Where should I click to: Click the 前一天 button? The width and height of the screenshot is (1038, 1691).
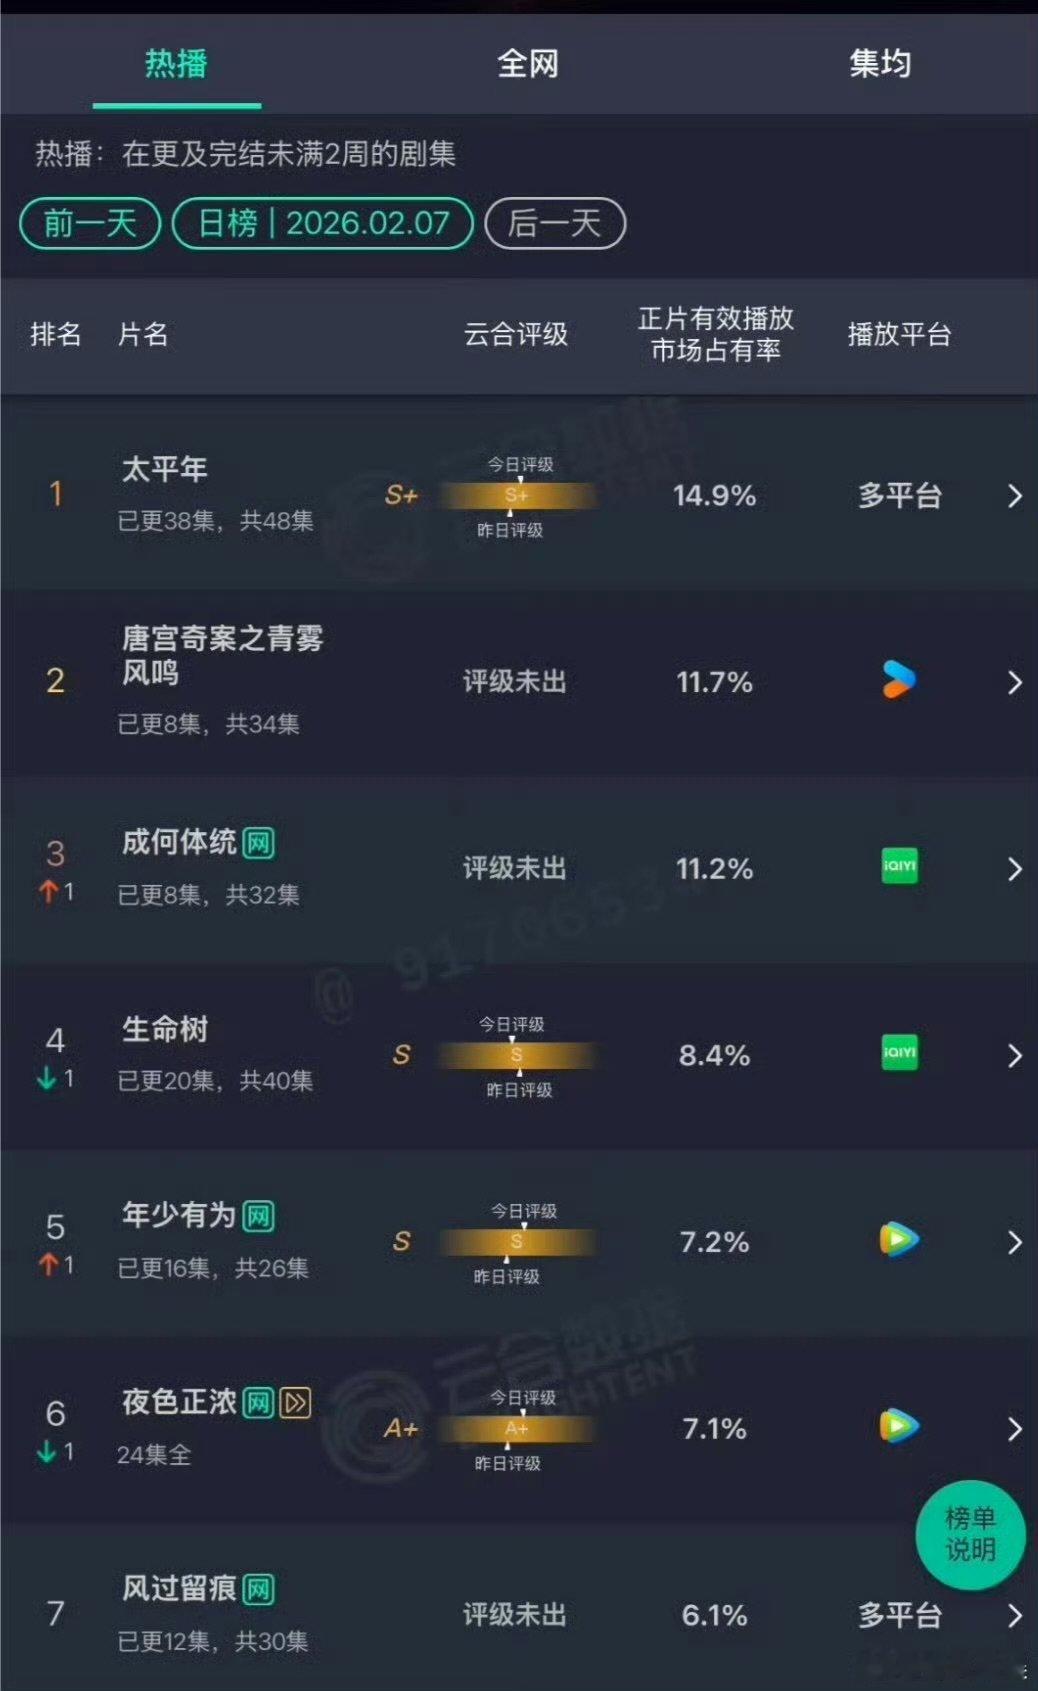point(89,223)
